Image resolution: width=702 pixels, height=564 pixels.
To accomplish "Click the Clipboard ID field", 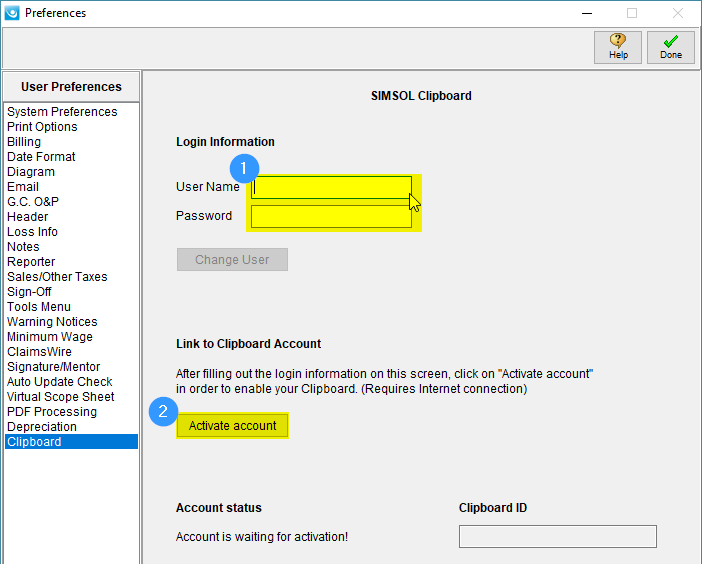I will 557,536.
